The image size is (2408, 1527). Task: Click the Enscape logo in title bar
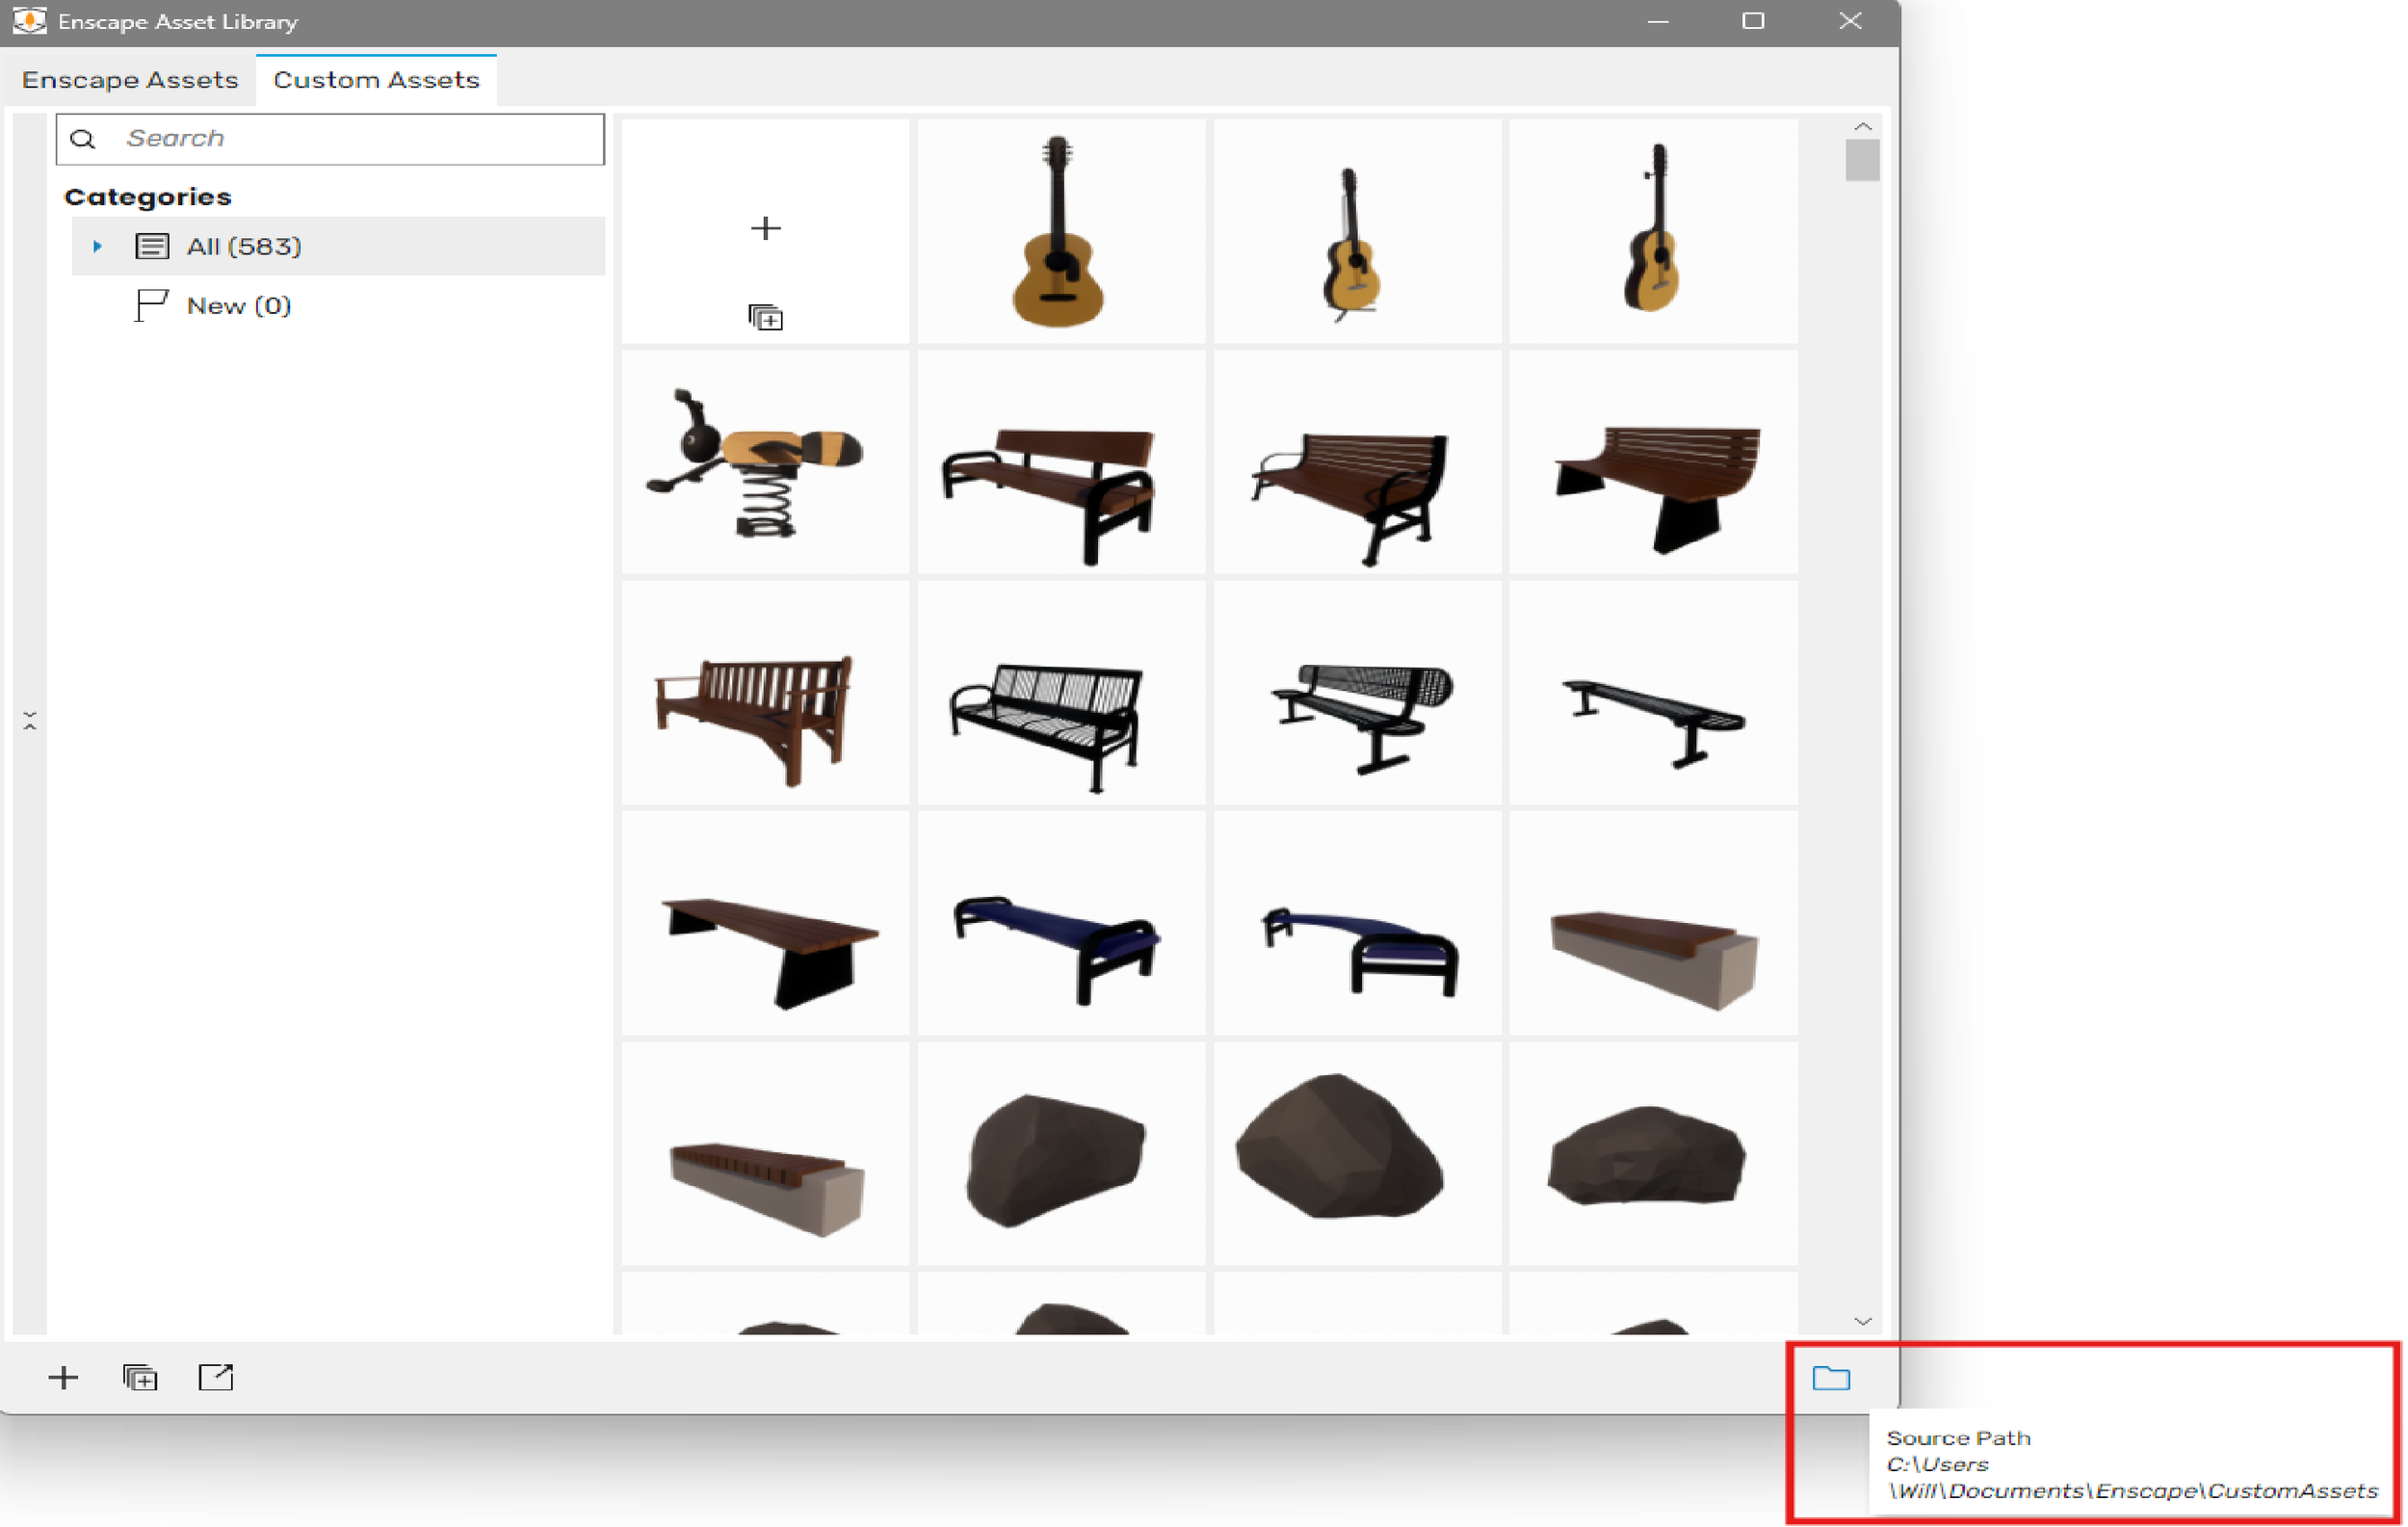pos(29,21)
